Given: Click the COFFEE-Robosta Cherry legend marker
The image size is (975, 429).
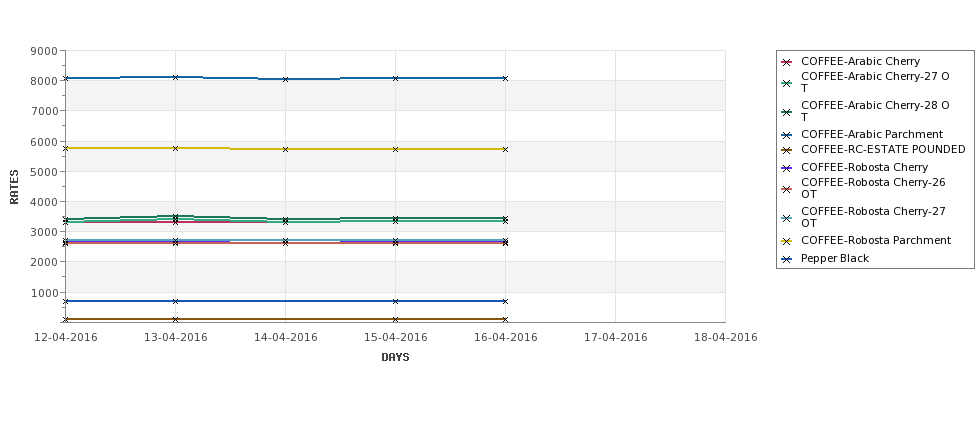Looking at the screenshot, I should pos(787,168).
